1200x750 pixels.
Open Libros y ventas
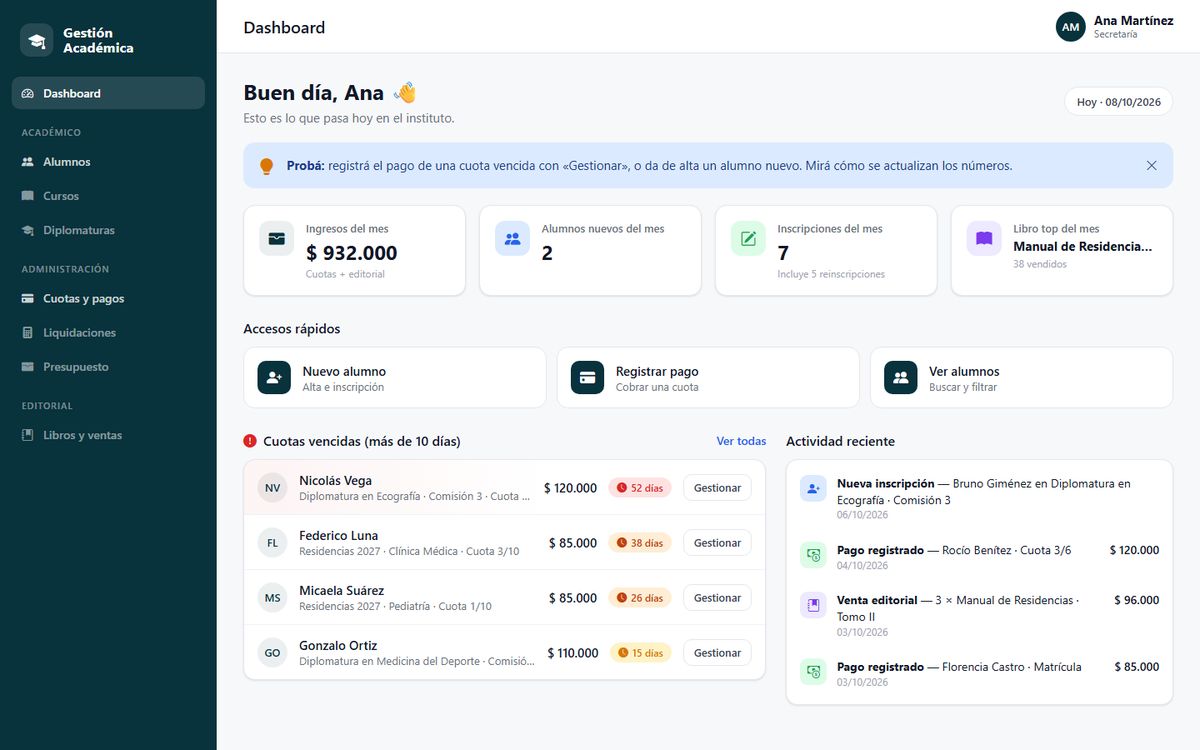click(108, 435)
